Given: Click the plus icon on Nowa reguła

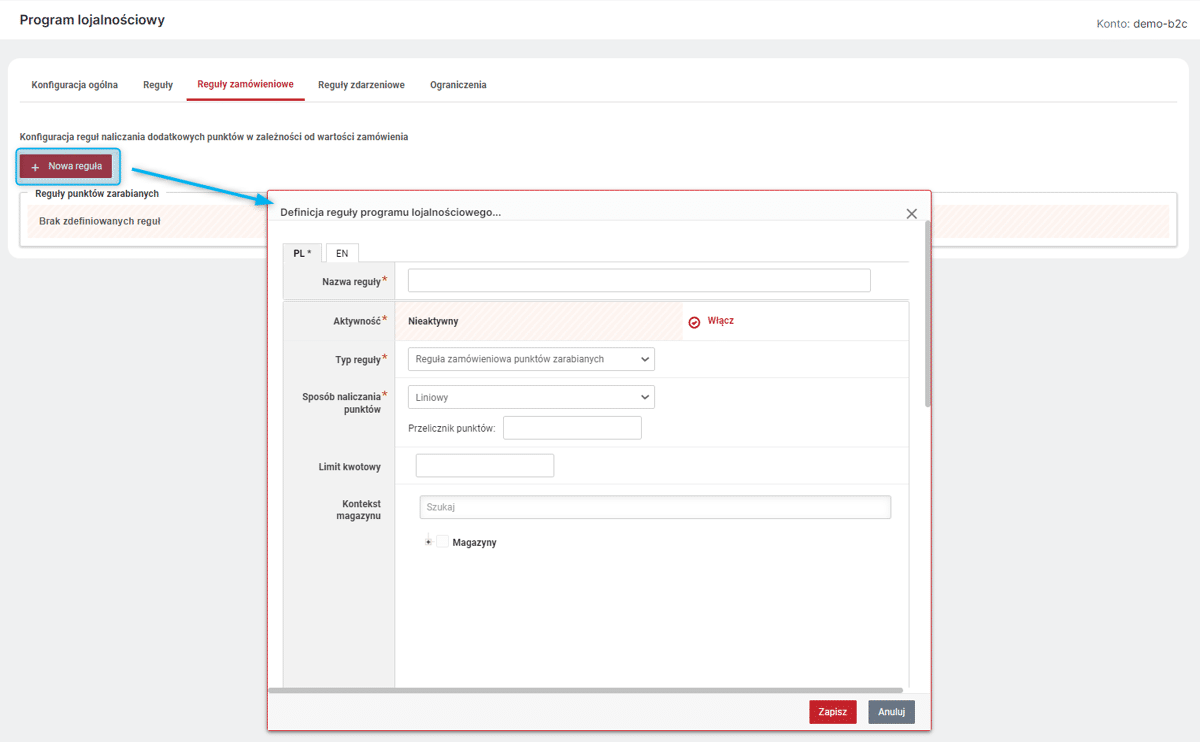Looking at the screenshot, I should tap(35, 166).
